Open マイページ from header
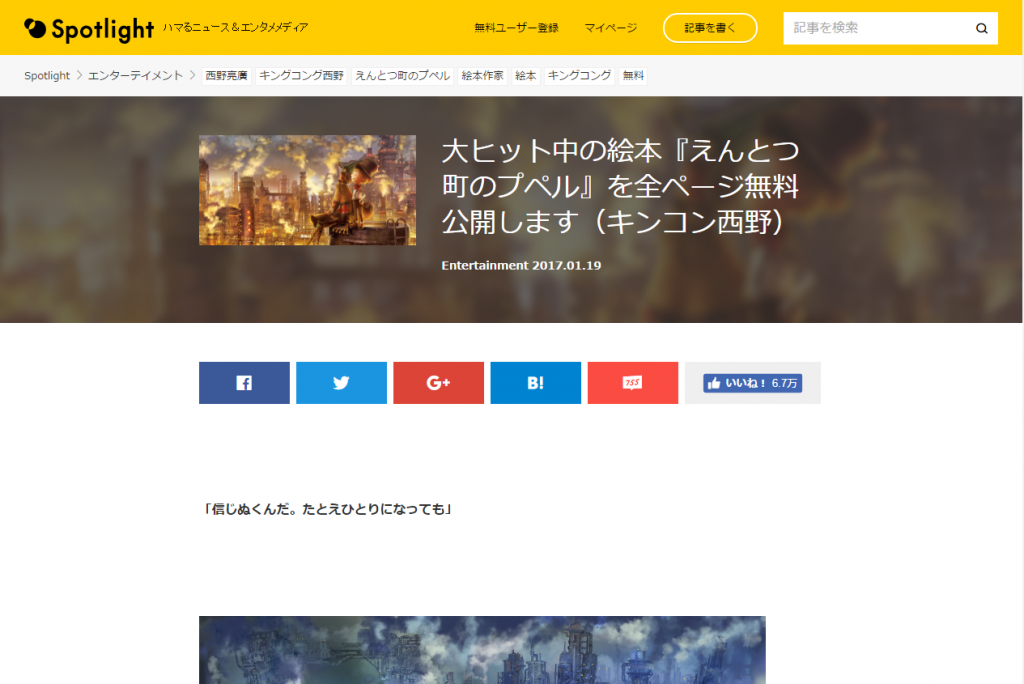This screenshot has height=684, width=1024. pos(611,28)
